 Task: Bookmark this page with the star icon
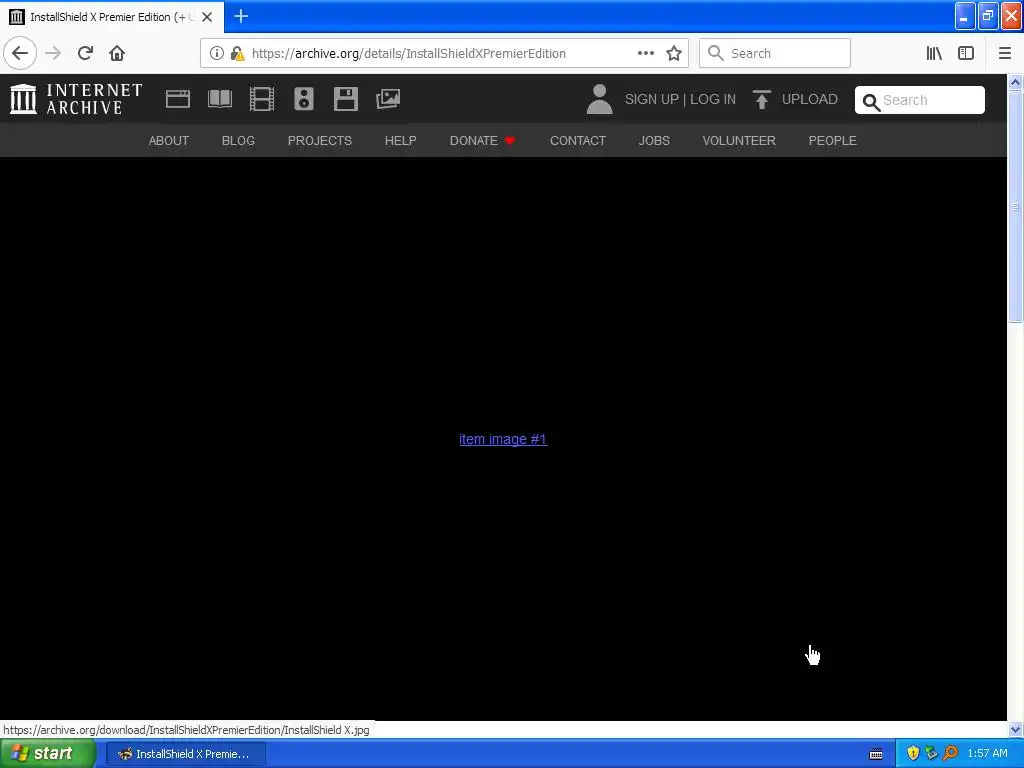[674, 53]
